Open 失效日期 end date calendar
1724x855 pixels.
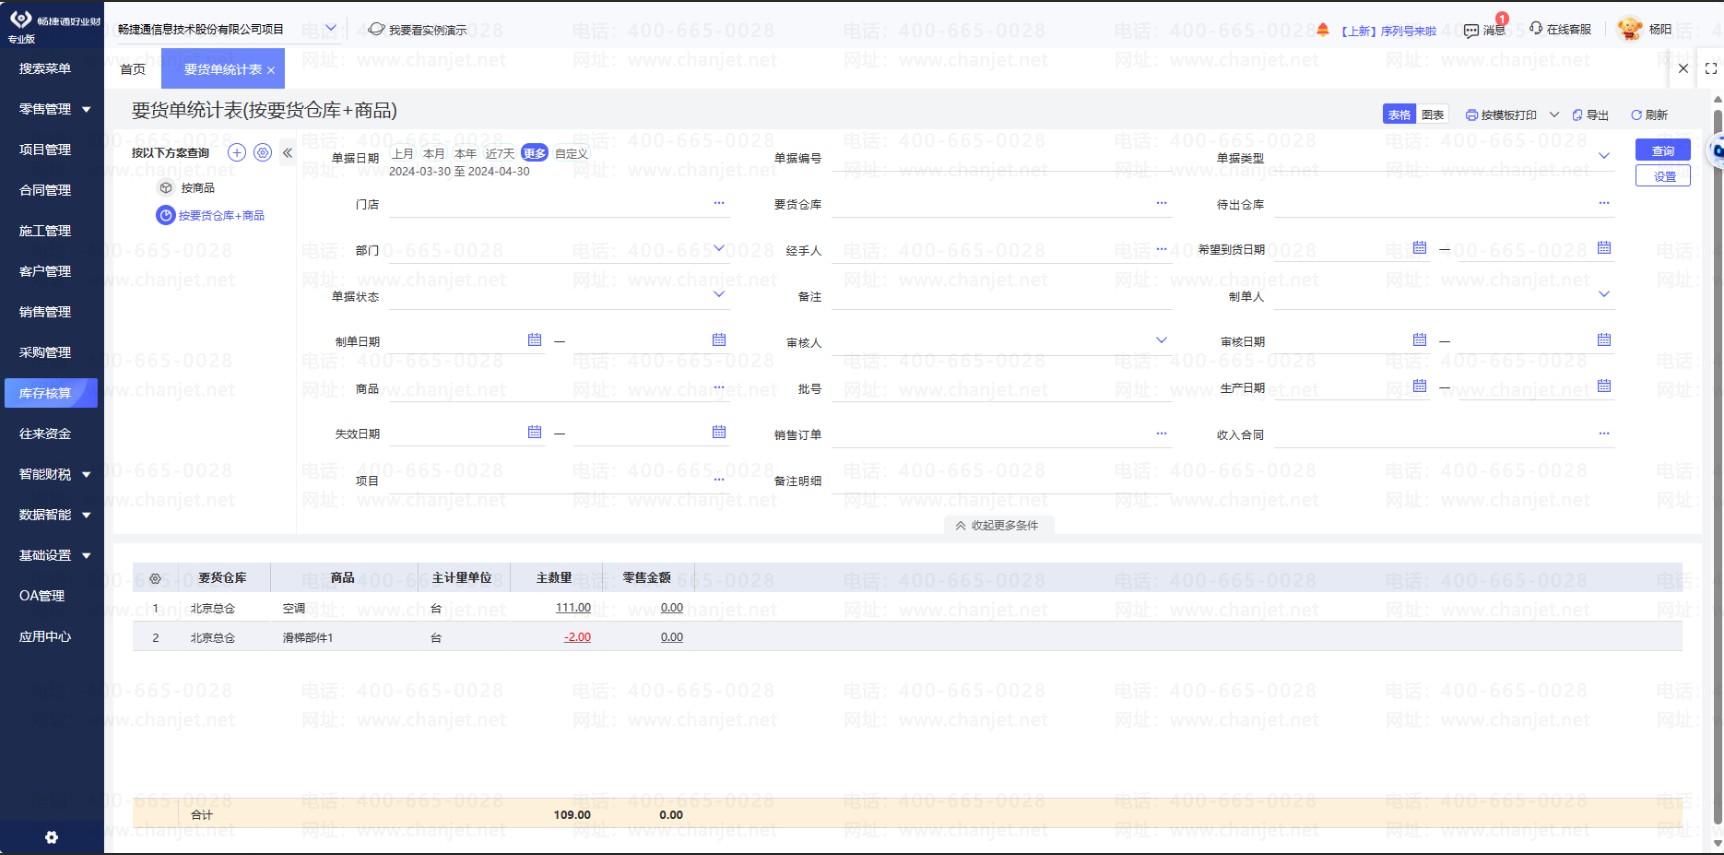[x=719, y=432]
